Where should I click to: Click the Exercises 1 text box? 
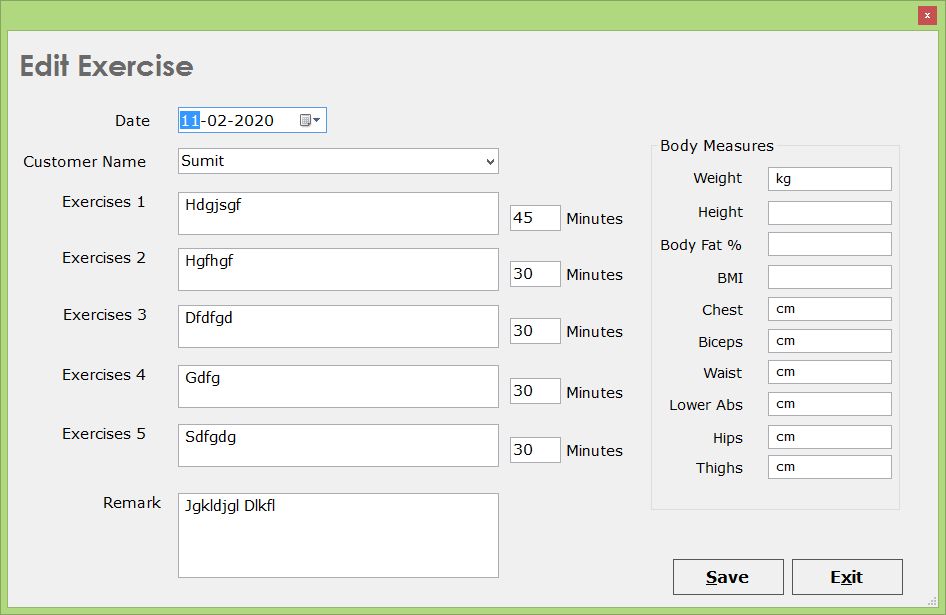coord(338,213)
